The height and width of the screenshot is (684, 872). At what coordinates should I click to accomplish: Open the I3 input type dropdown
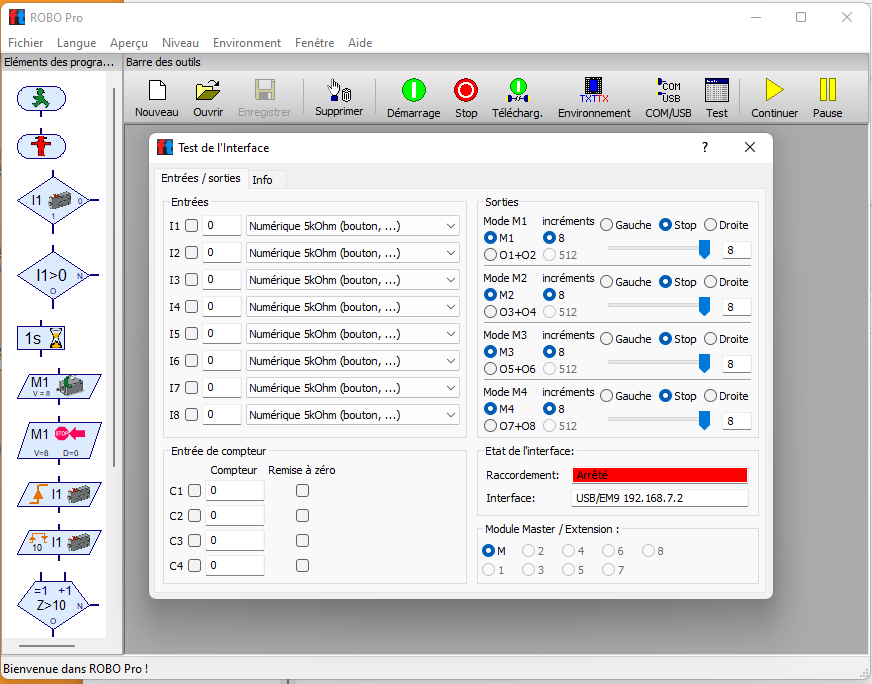click(x=353, y=280)
